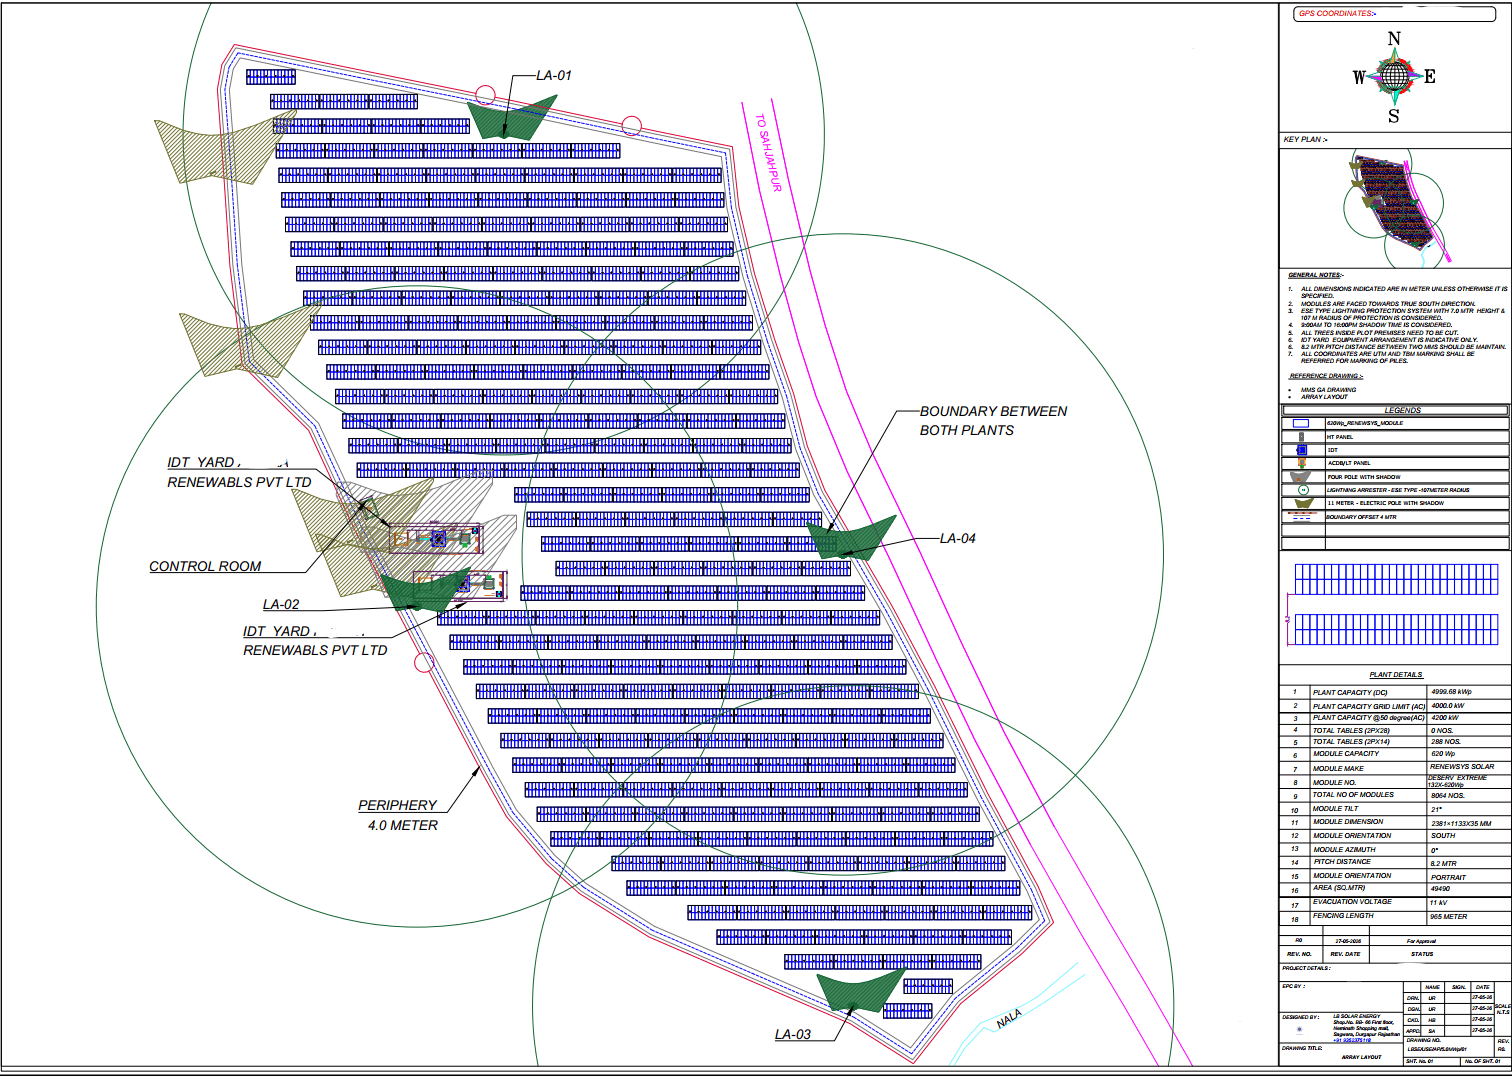Viewport: 1512px width, 1076px height.
Task: Click the EVACUATION VOLTAGE row label
Action: (x=1353, y=902)
